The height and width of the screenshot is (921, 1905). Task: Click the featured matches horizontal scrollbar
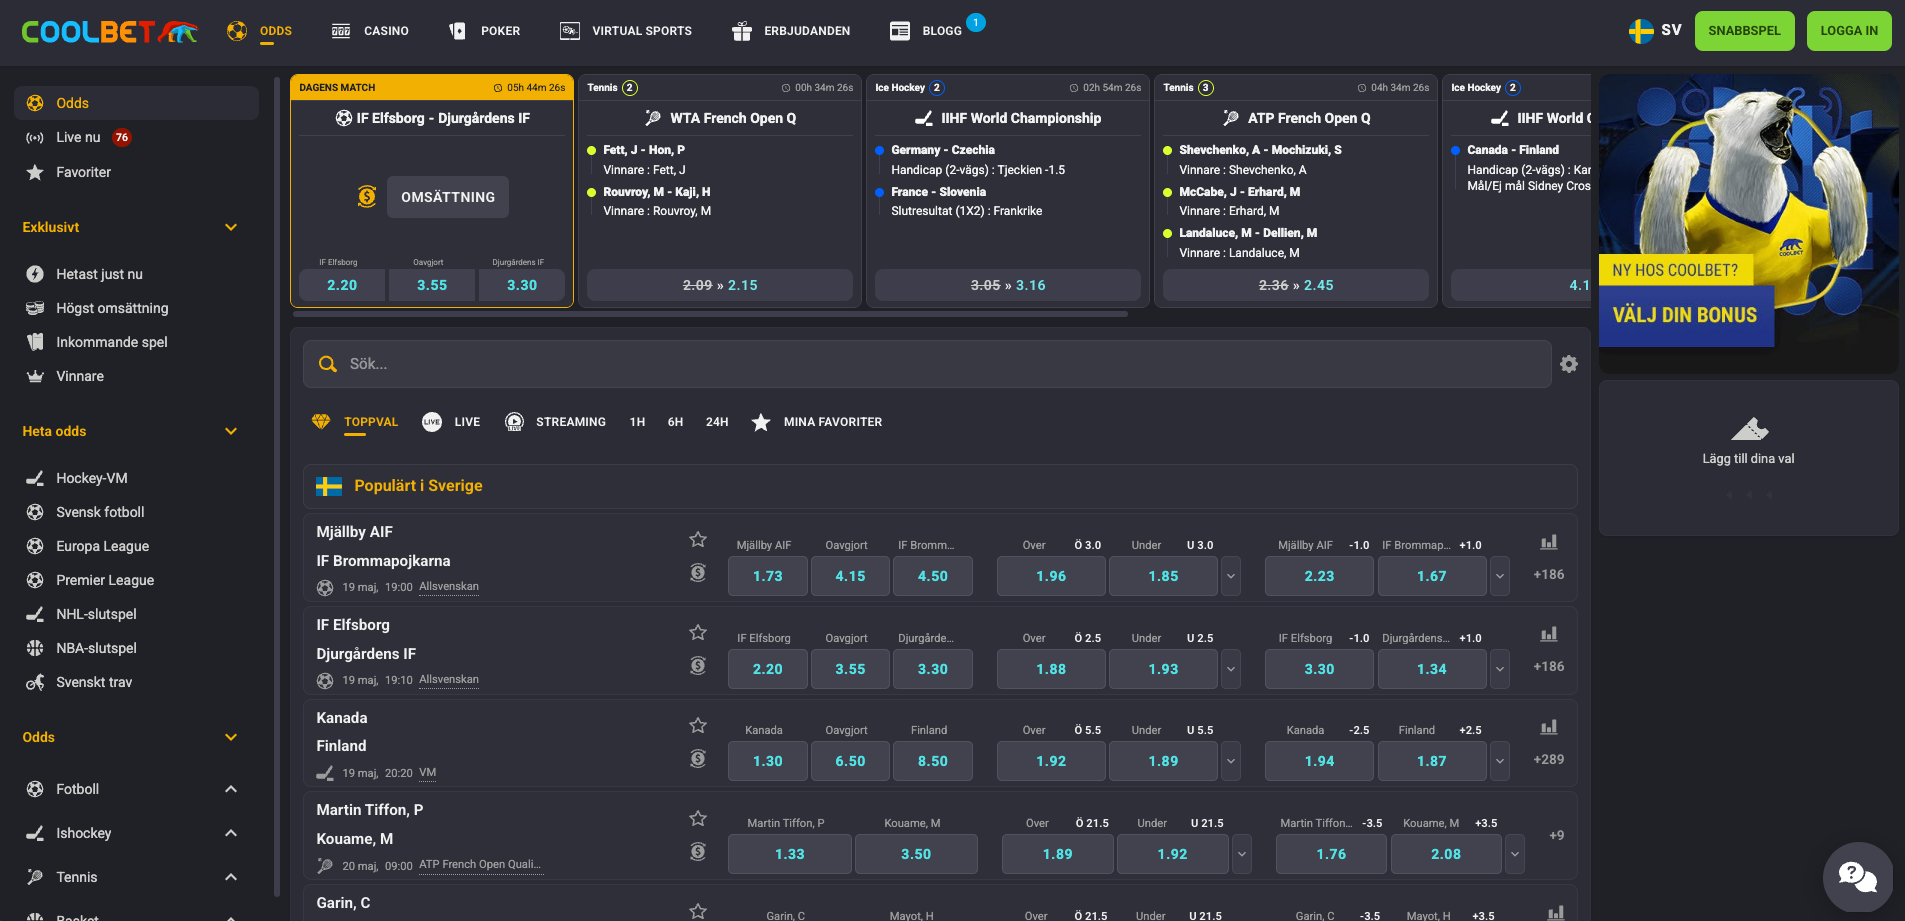coord(710,314)
